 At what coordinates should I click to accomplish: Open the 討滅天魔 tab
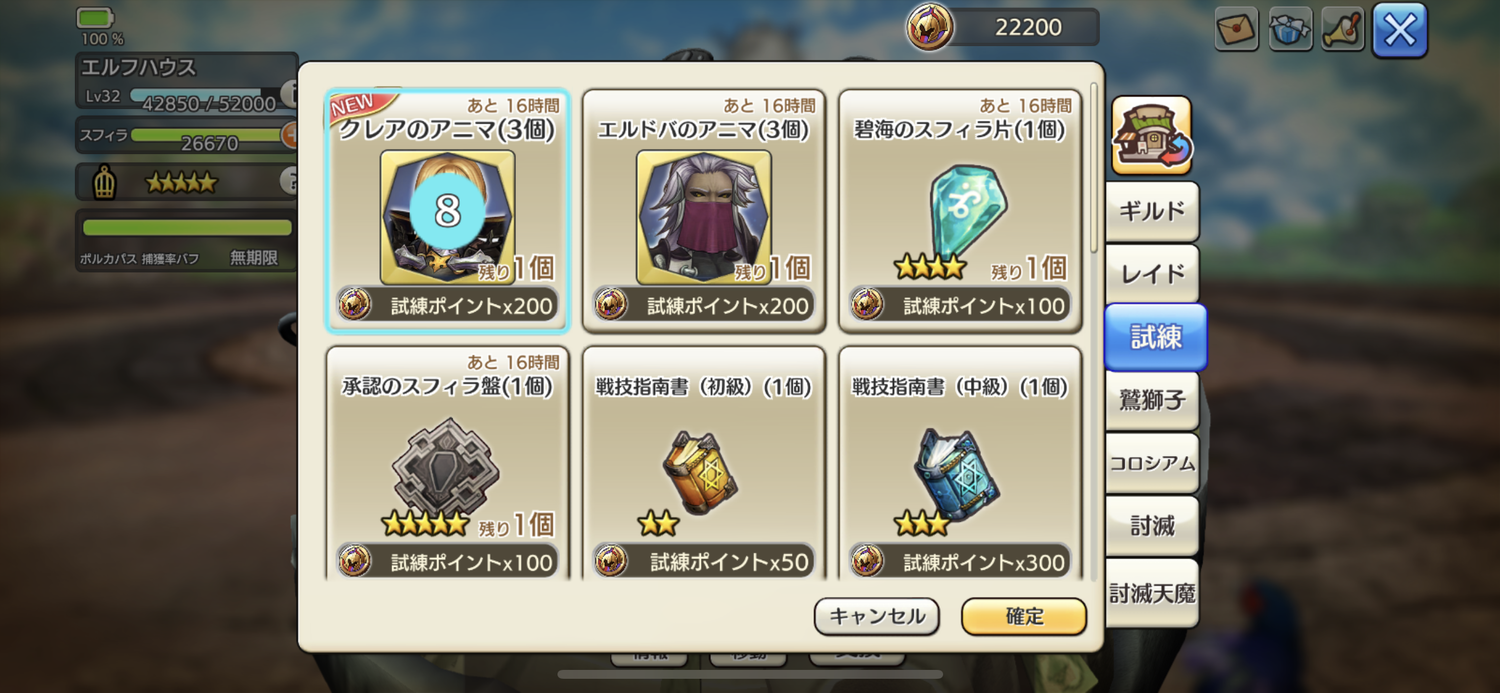[x=1152, y=593]
